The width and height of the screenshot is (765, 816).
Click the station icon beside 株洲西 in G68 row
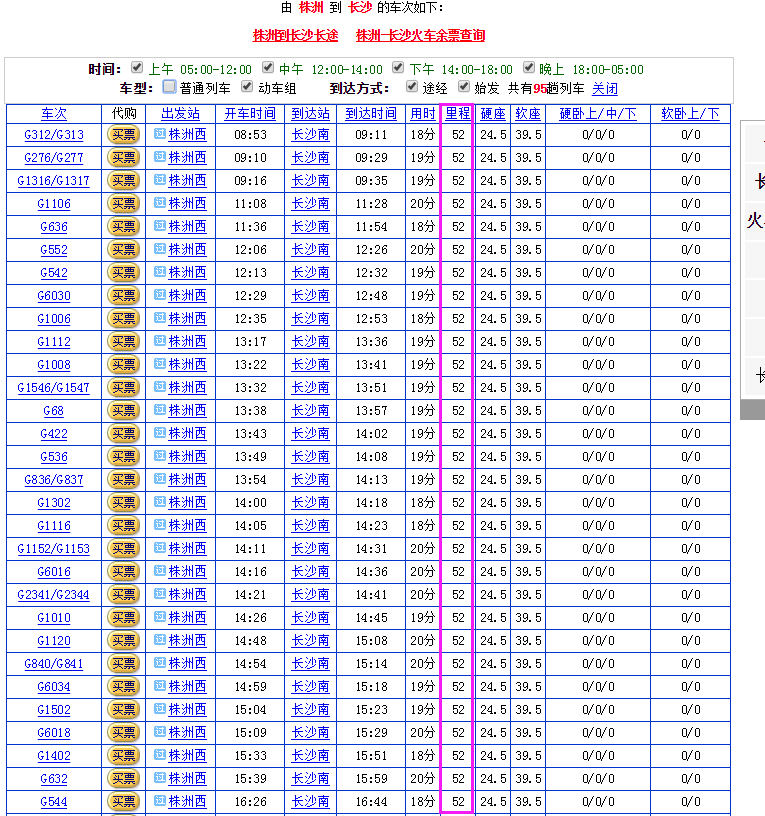(160, 410)
